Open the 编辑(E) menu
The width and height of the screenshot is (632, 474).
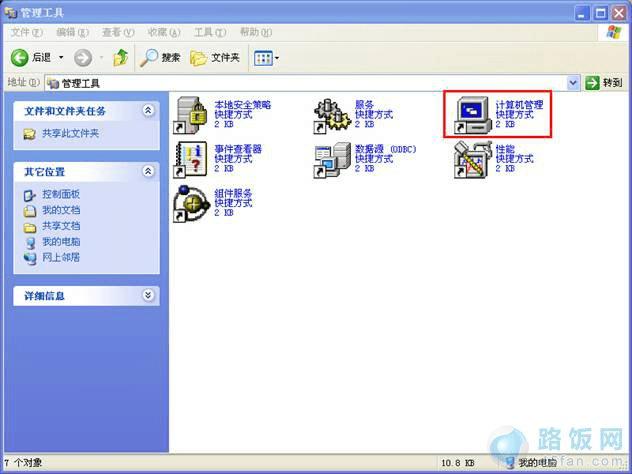click(72, 32)
